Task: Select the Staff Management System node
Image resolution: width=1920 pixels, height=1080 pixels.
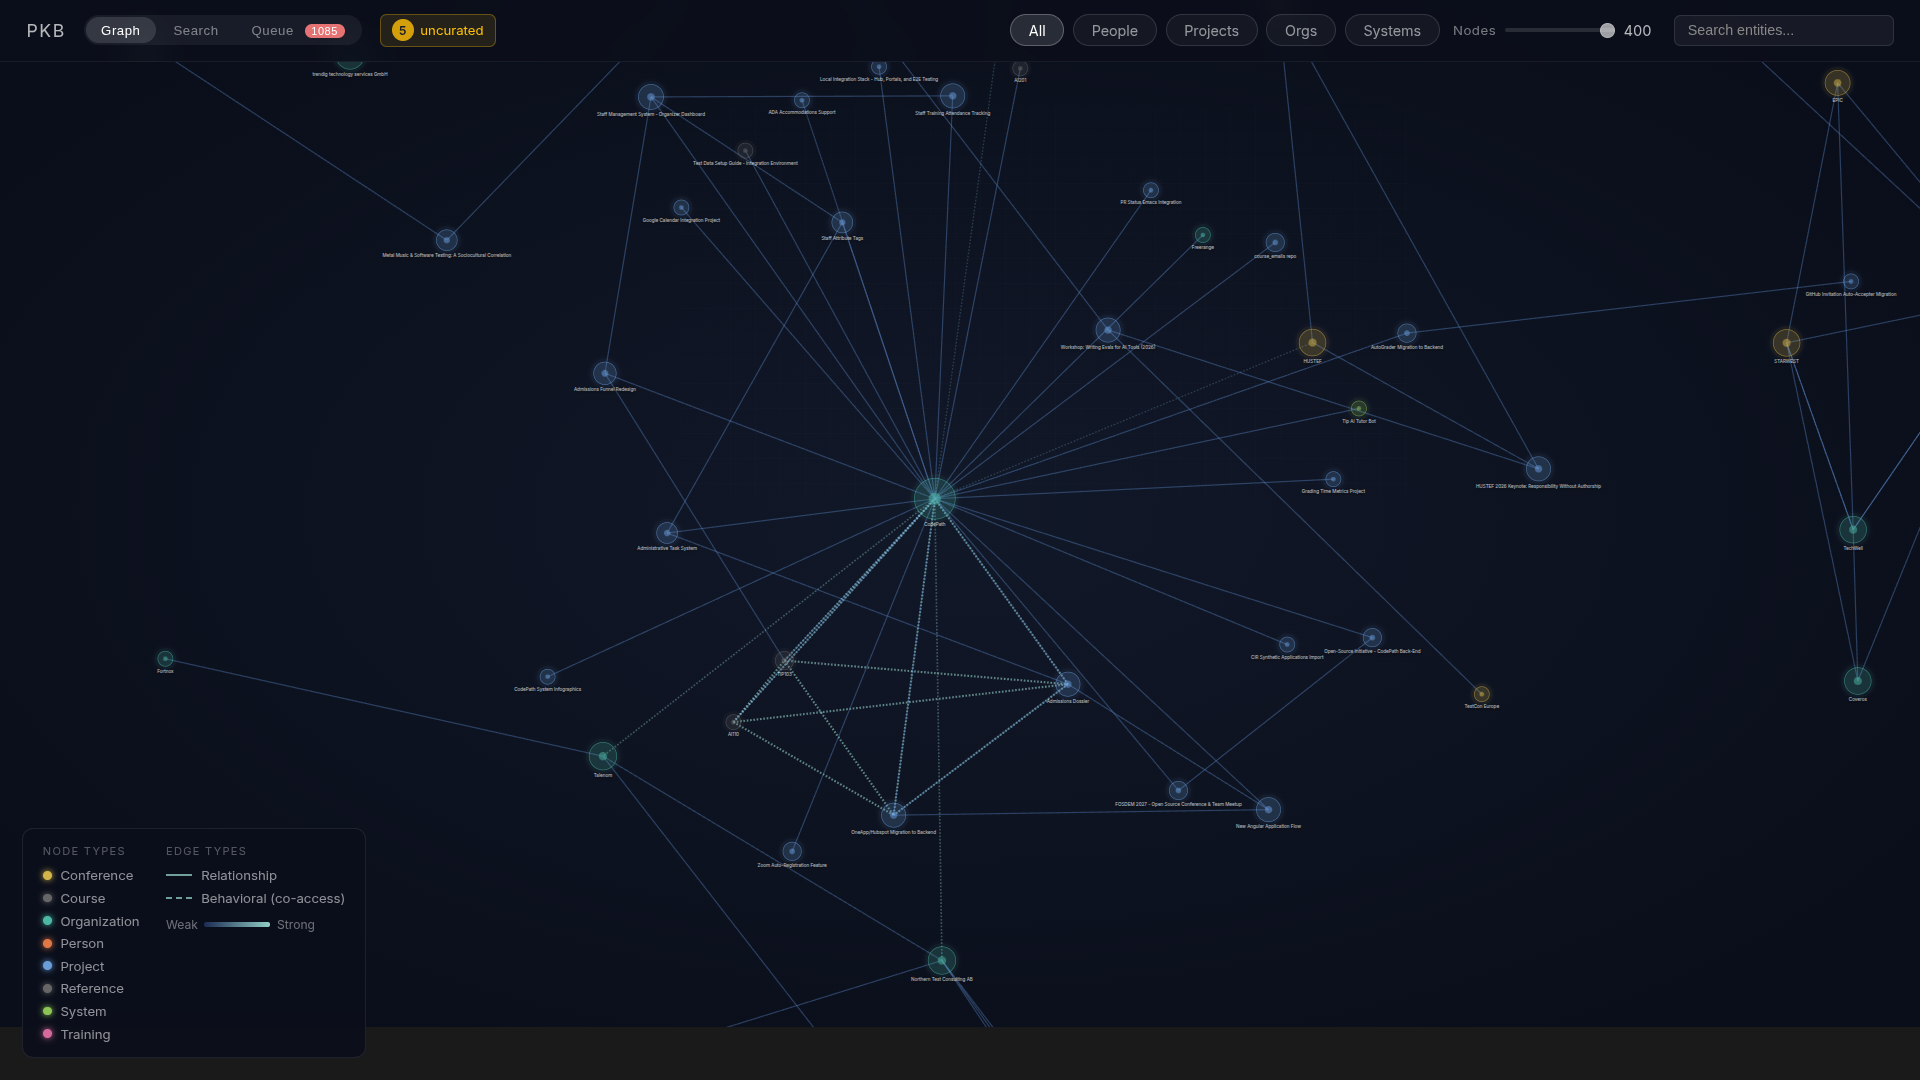Action: (651, 97)
